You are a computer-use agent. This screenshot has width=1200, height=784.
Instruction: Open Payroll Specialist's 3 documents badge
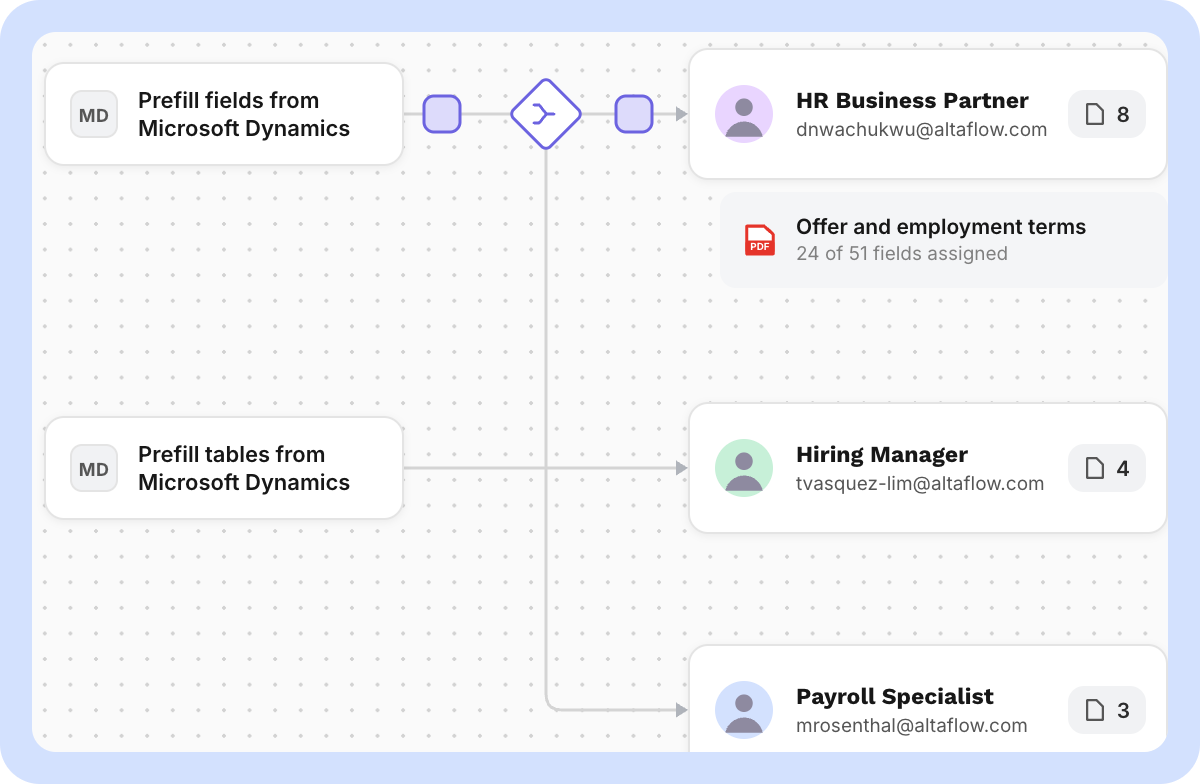(1107, 710)
